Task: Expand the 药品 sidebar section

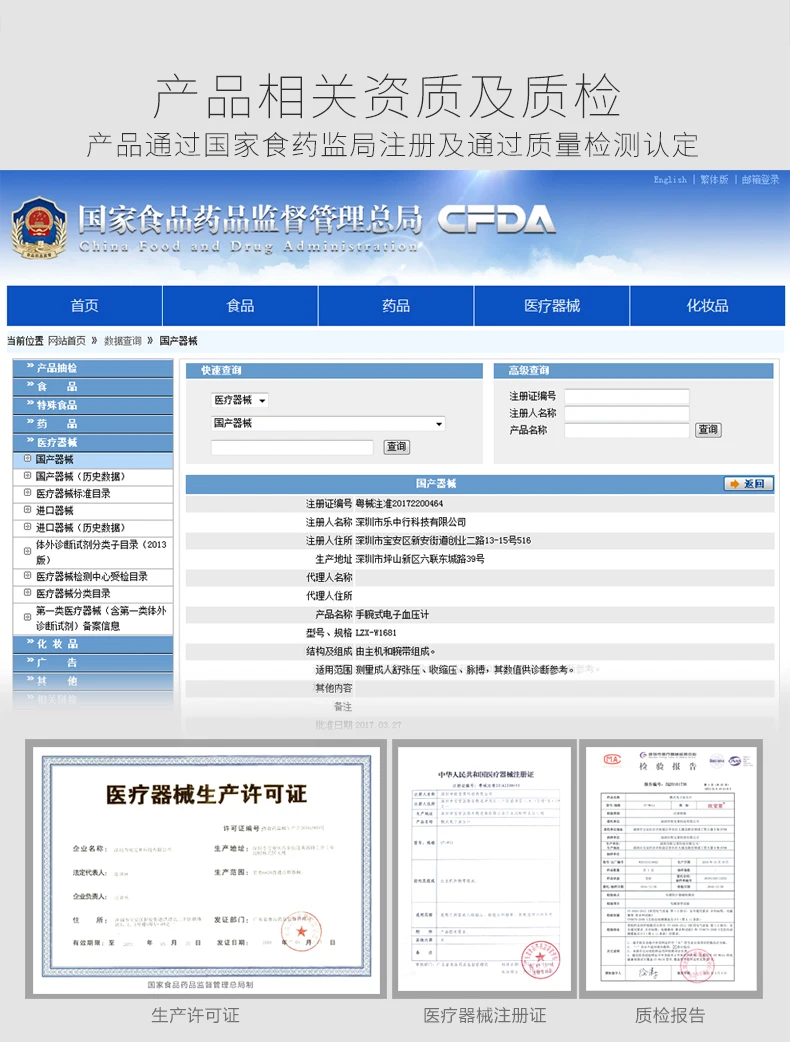Action: (x=93, y=424)
